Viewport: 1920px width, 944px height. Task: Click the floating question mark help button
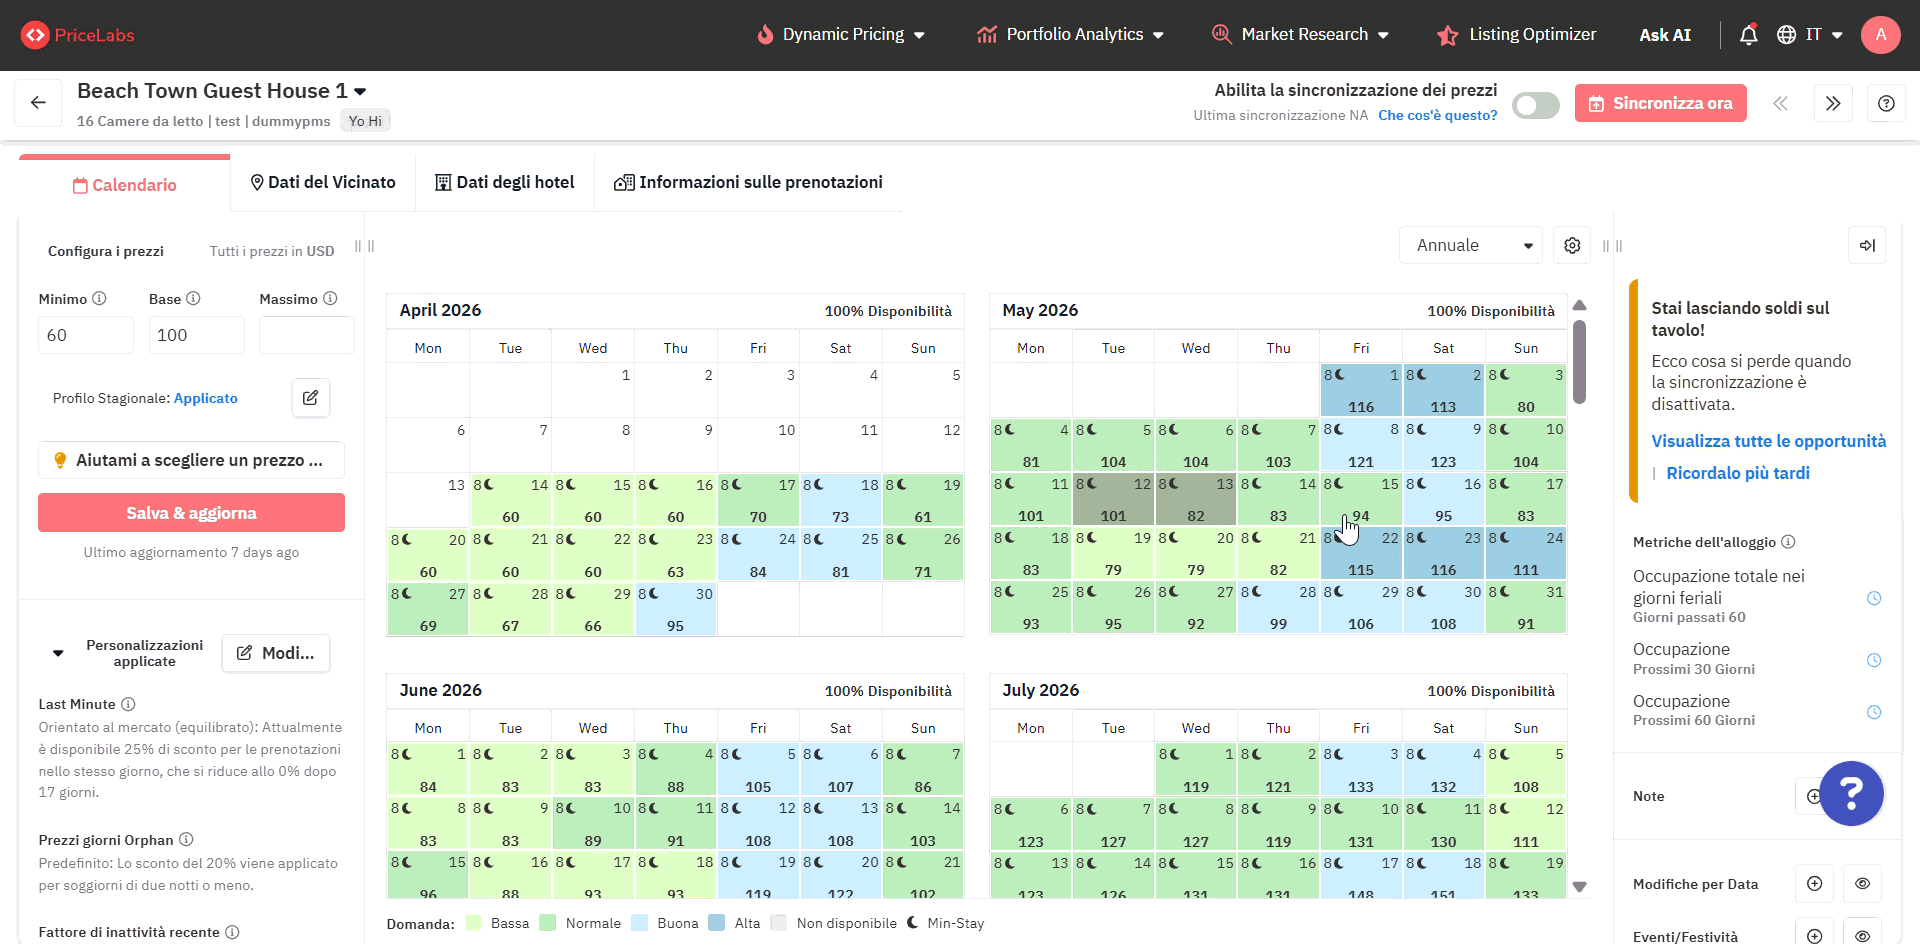coord(1852,793)
